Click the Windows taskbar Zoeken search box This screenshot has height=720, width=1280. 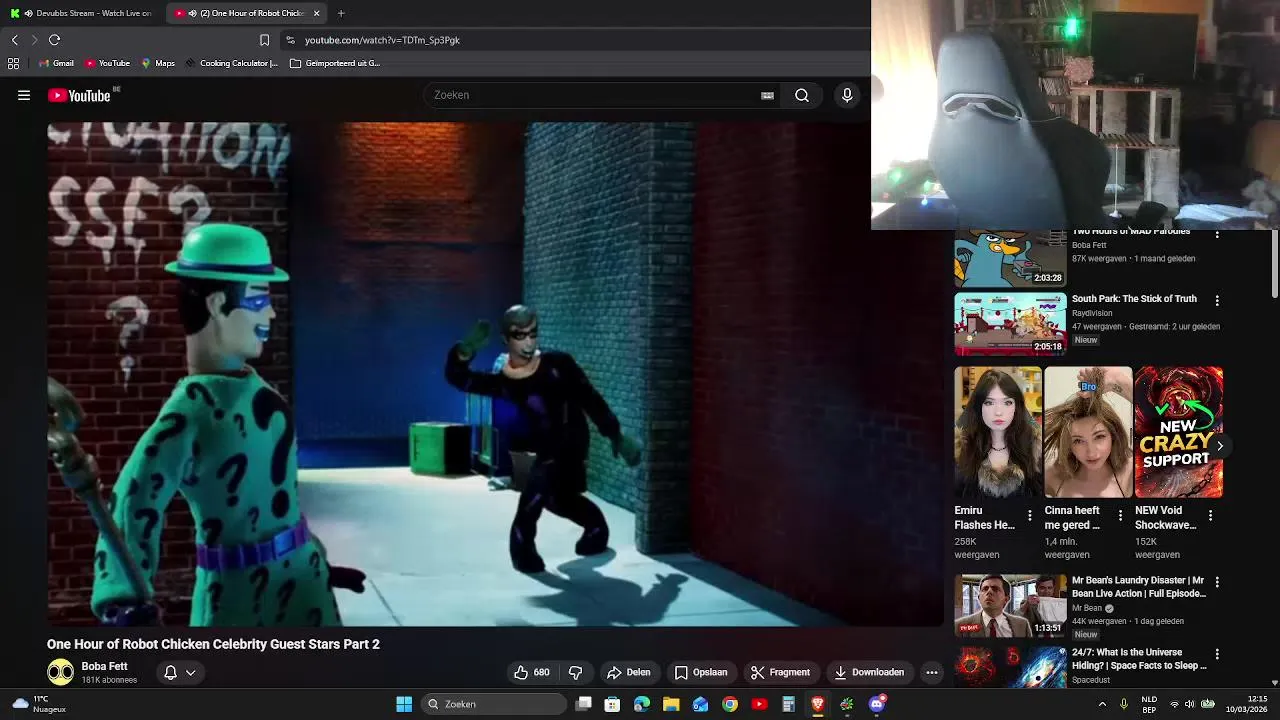[494, 704]
